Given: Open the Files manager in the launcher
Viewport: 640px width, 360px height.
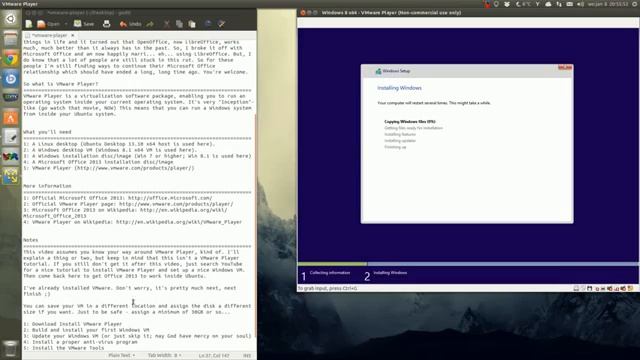Looking at the screenshot, I should tap(11, 39).
